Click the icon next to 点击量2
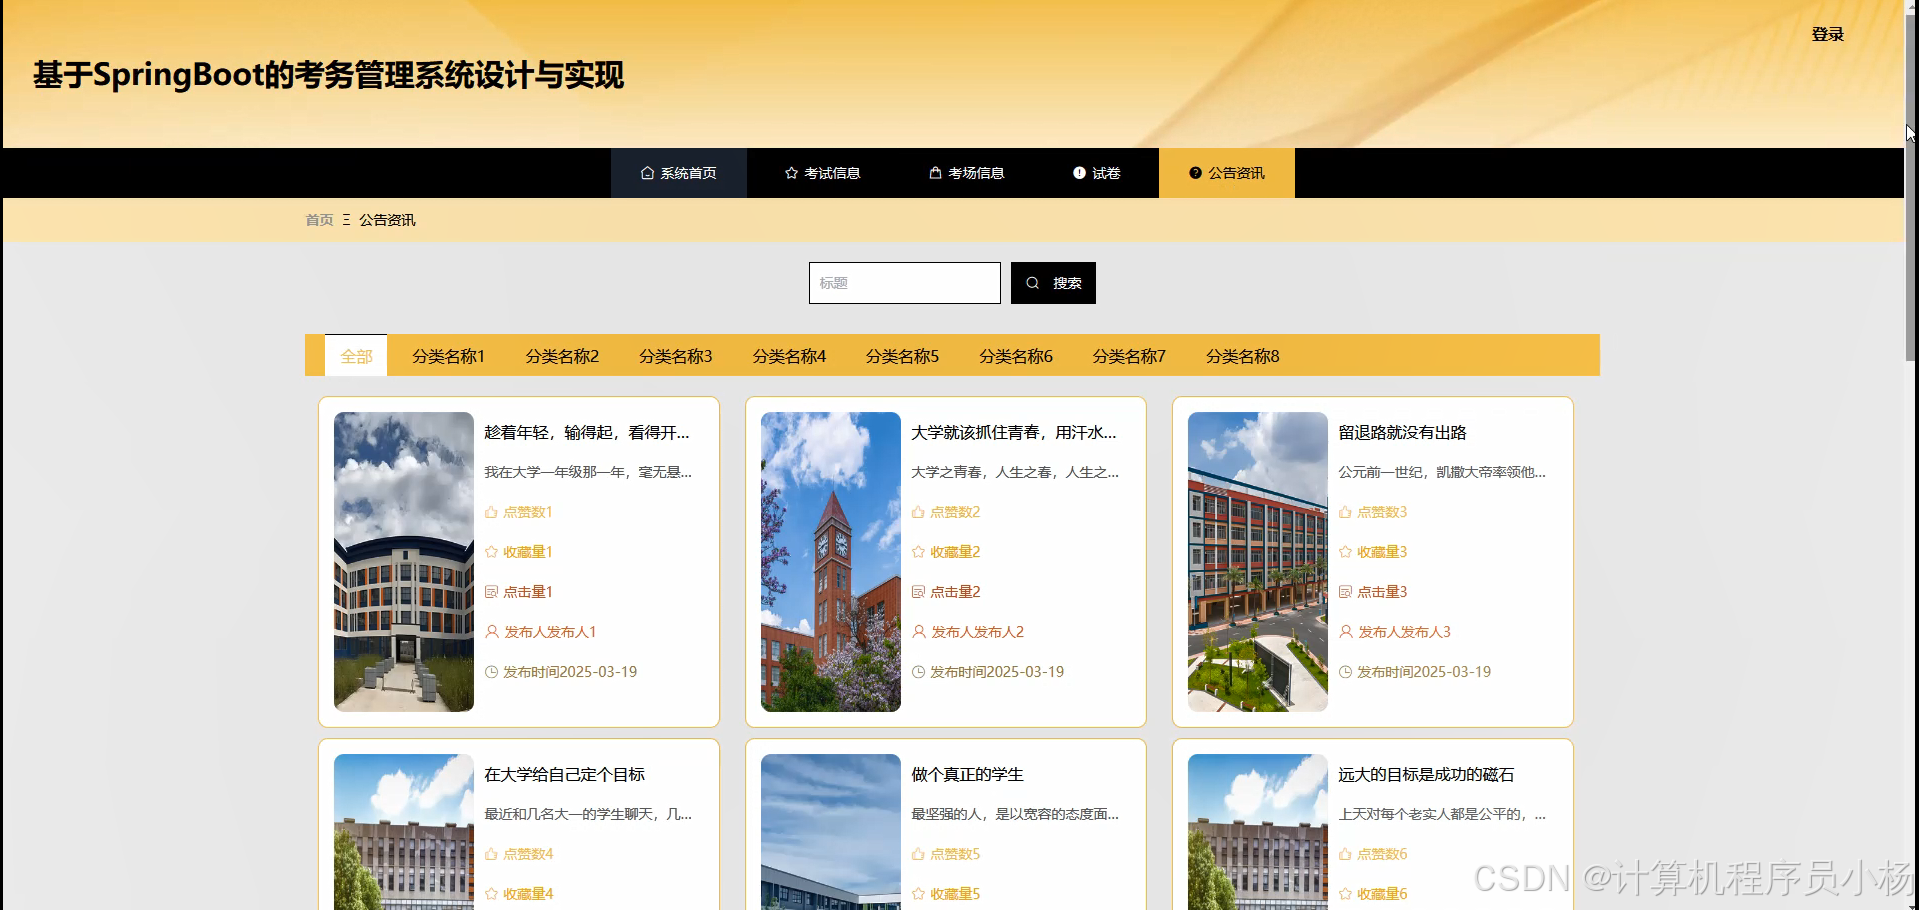The width and height of the screenshot is (1919, 910). 918,592
